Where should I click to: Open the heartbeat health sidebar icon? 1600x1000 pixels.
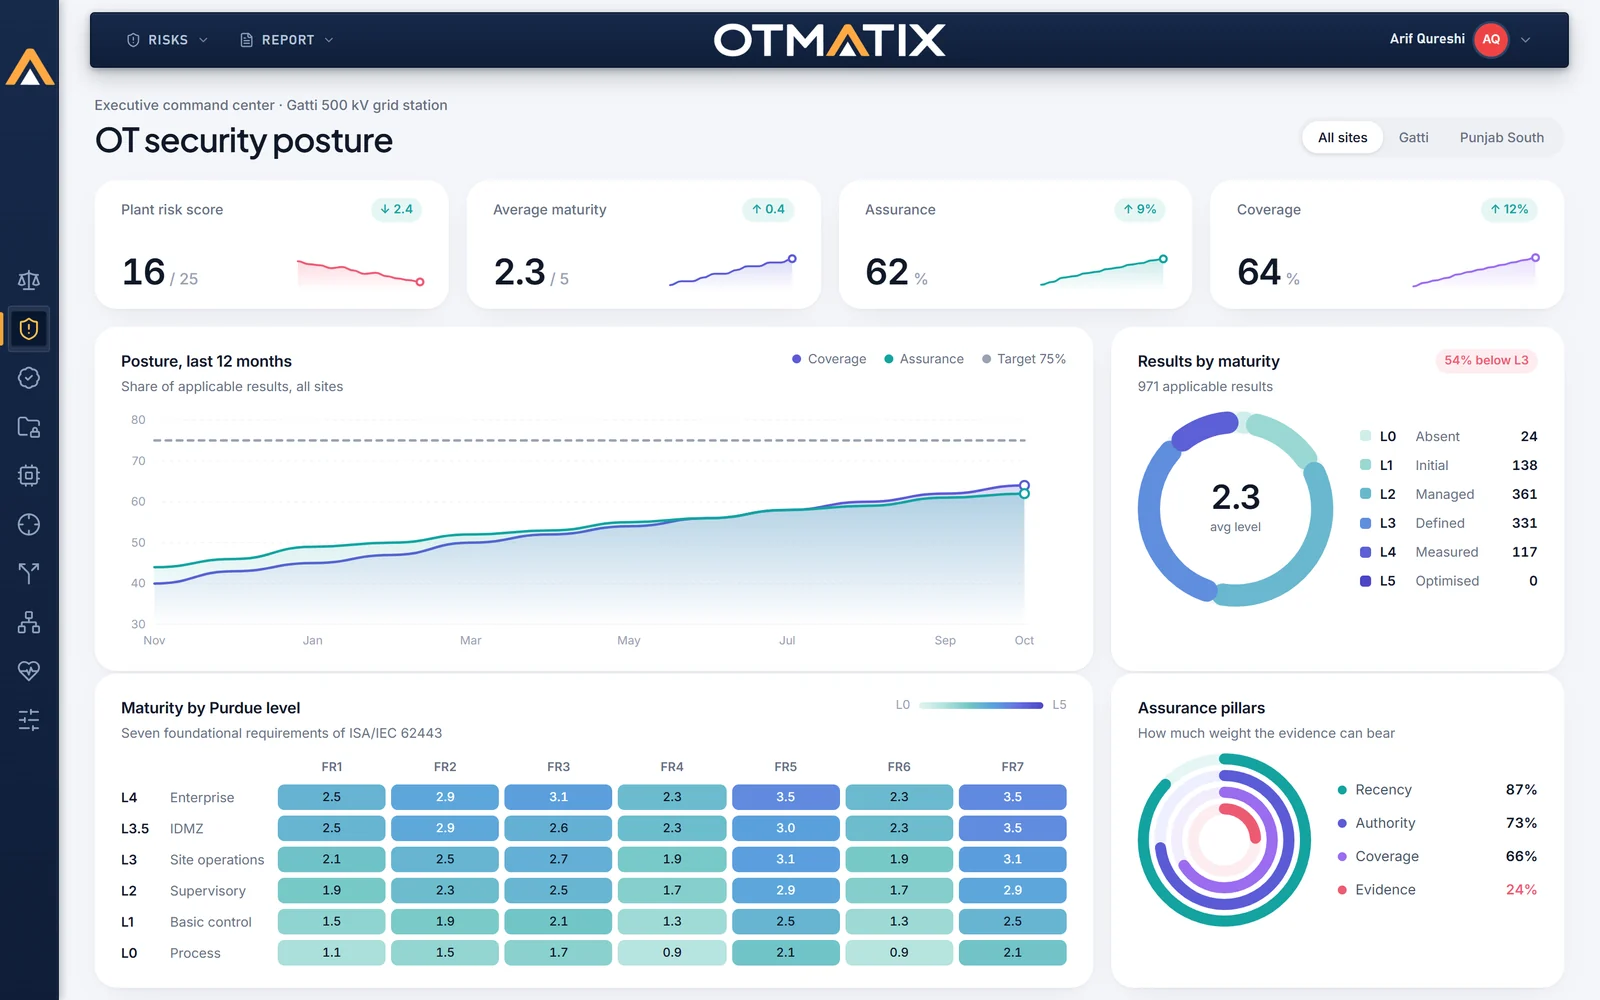tap(29, 670)
